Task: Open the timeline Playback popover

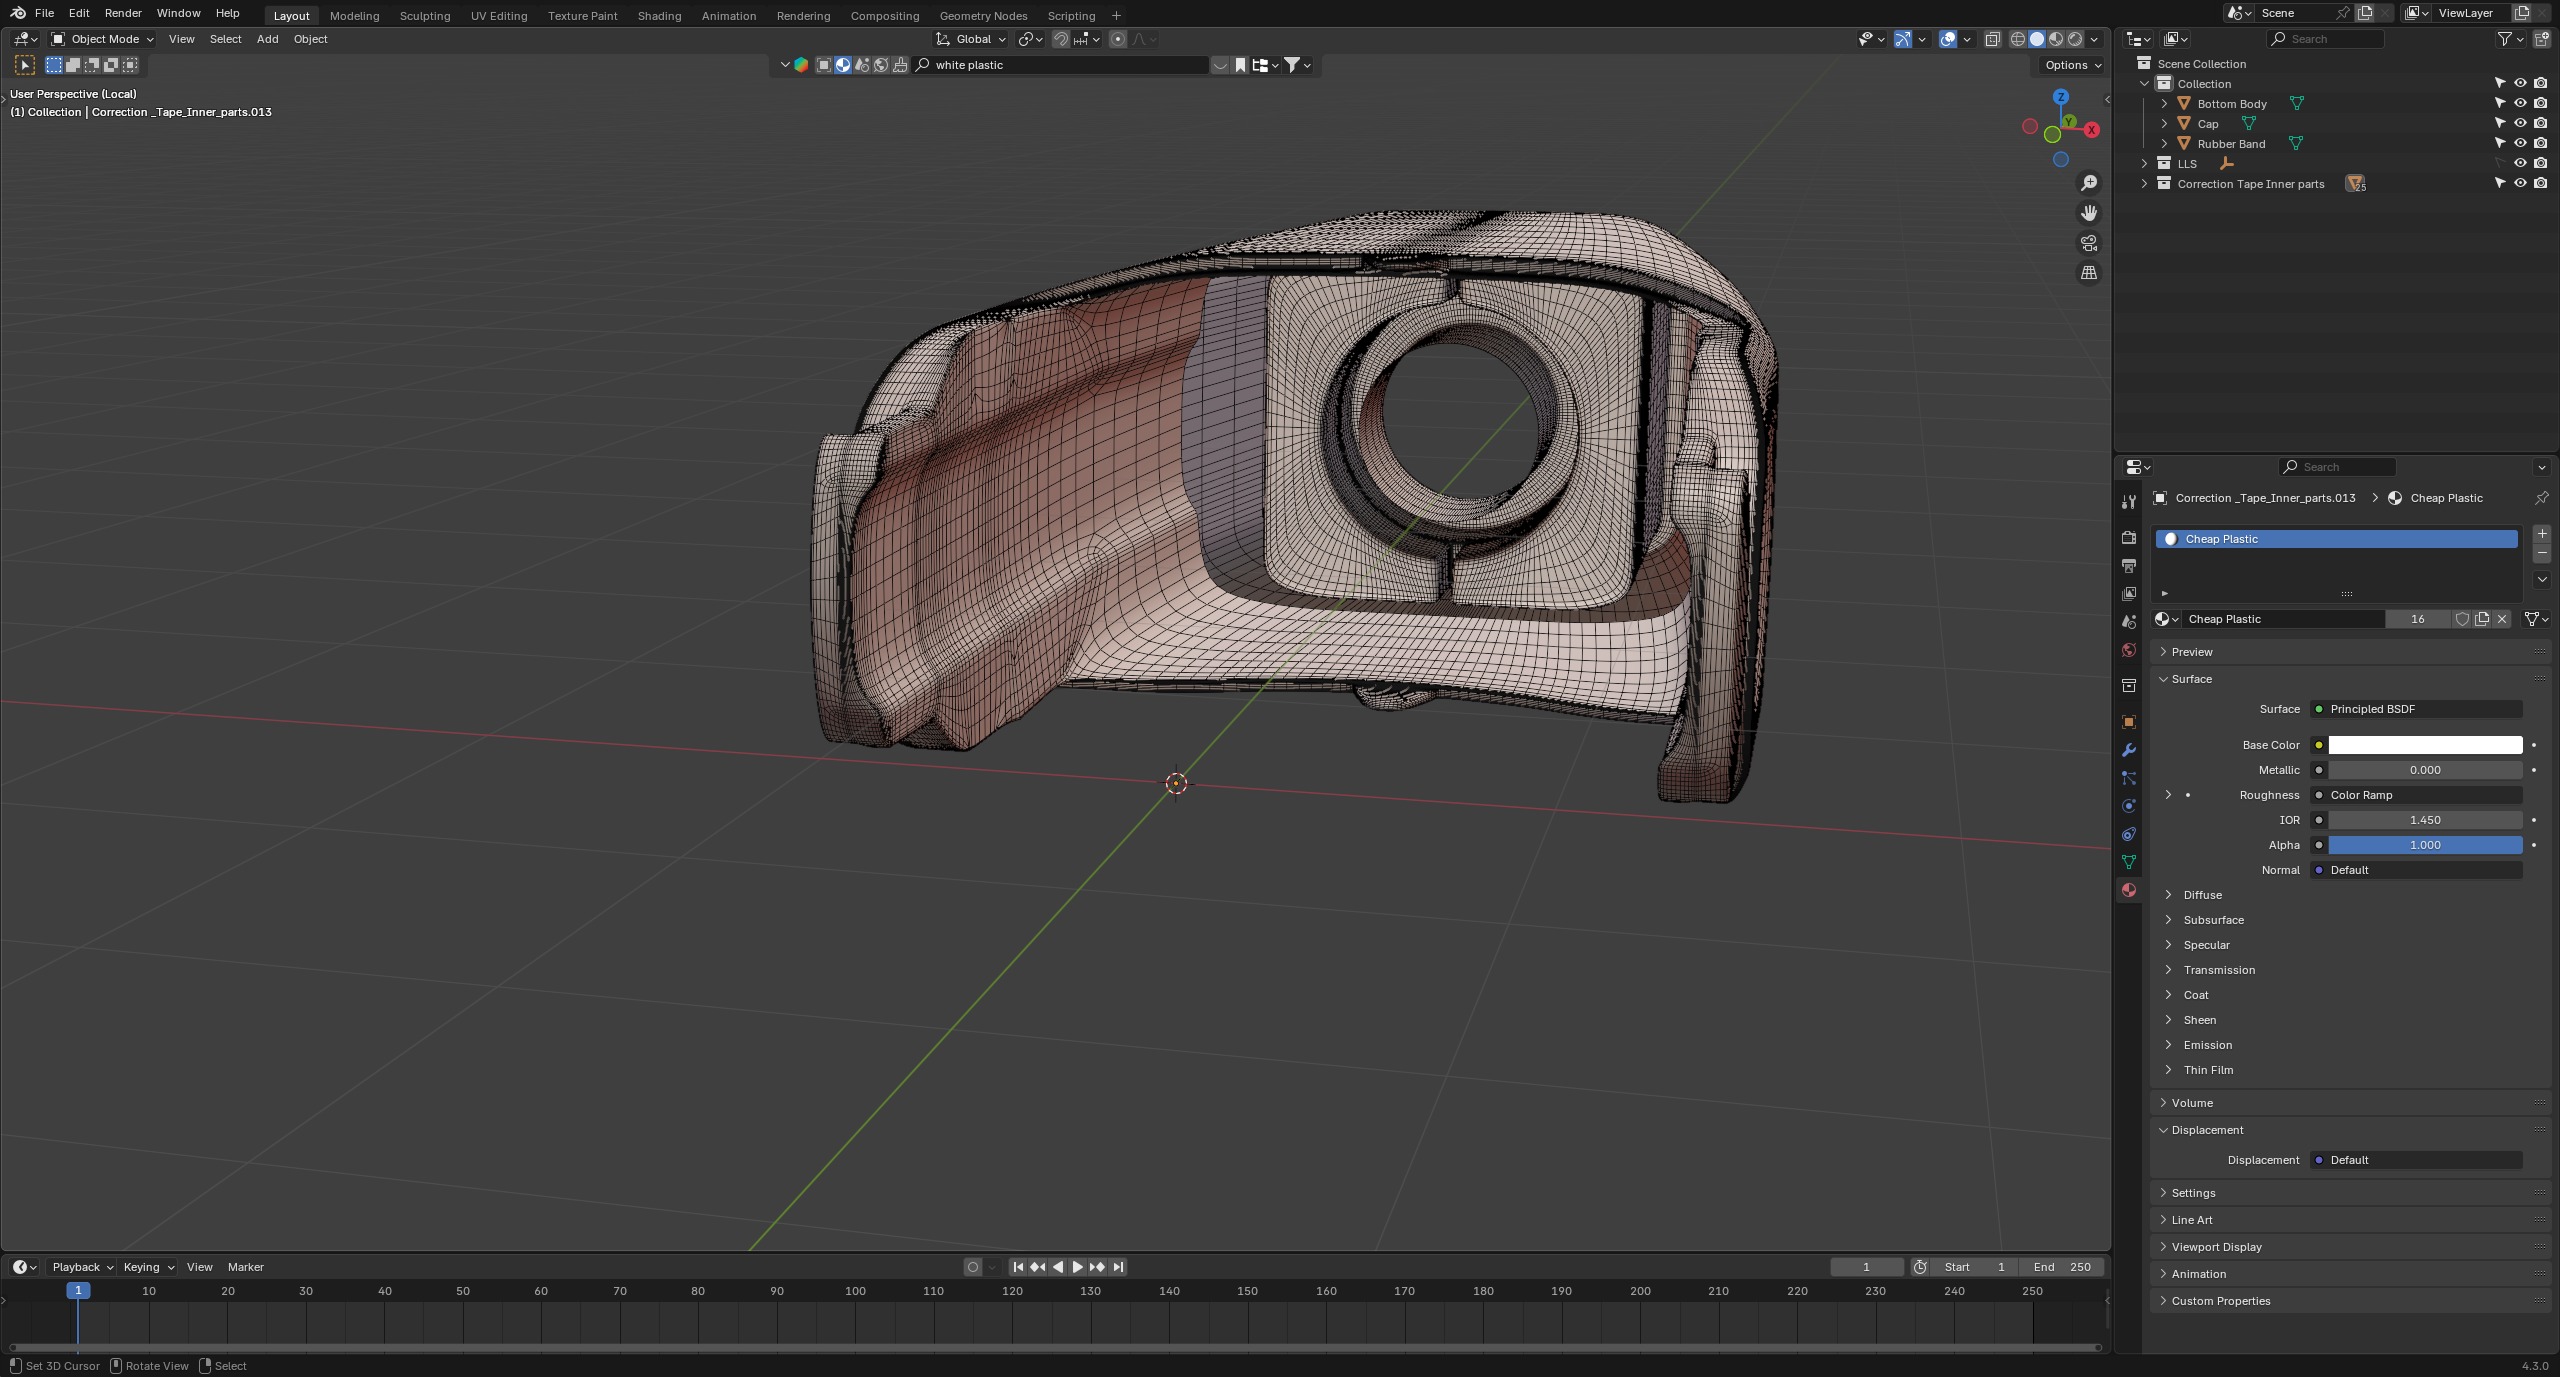Action: pos(82,1267)
